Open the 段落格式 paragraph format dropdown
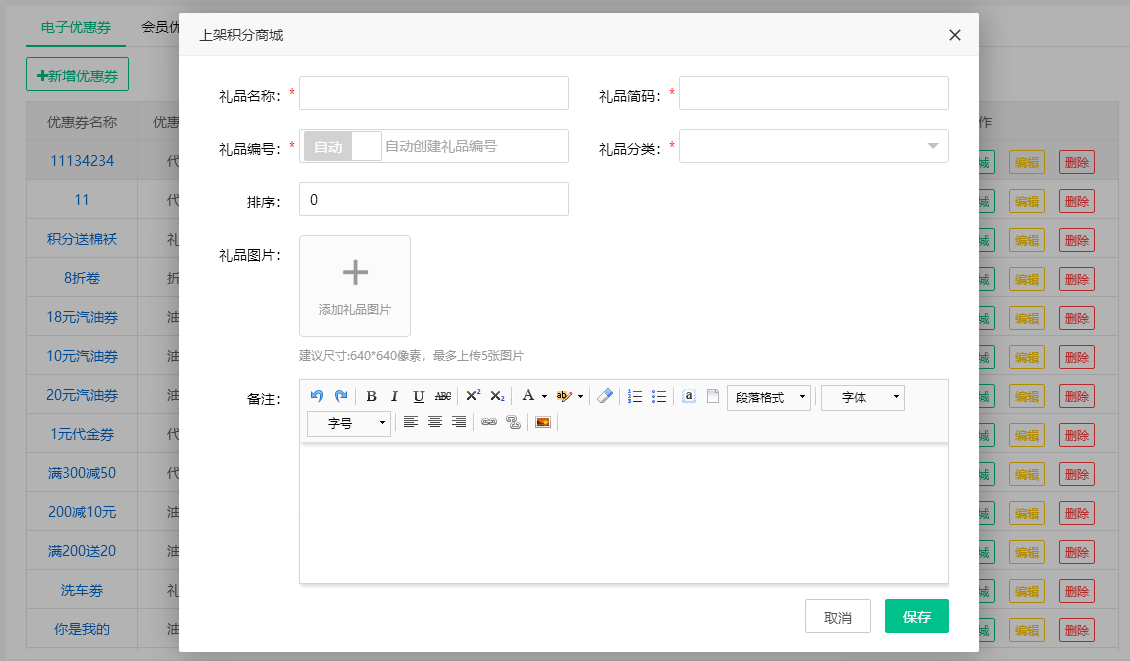Image resolution: width=1130 pixels, height=661 pixels. 769,398
